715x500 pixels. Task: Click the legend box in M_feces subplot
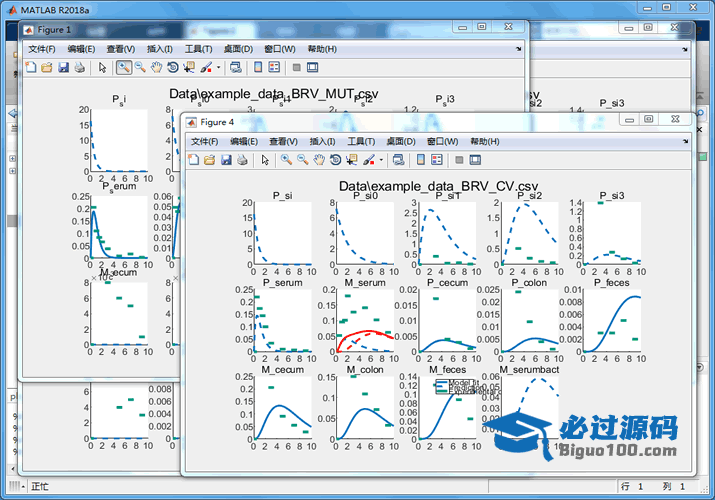pyautogui.click(x=457, y=387)
